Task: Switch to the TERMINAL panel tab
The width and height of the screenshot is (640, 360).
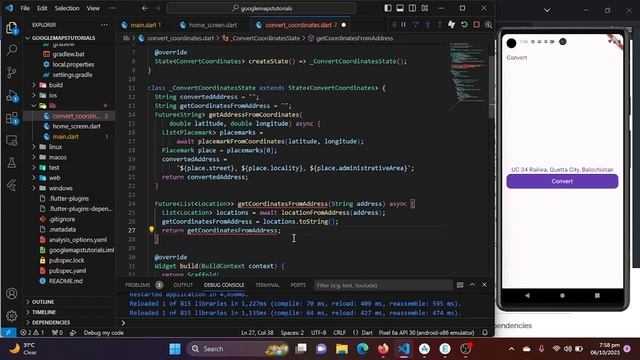Action: click(267, 285)
